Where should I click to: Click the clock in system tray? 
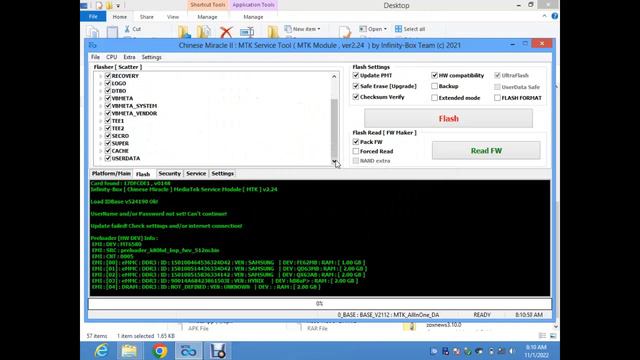(x=536, y=351)
